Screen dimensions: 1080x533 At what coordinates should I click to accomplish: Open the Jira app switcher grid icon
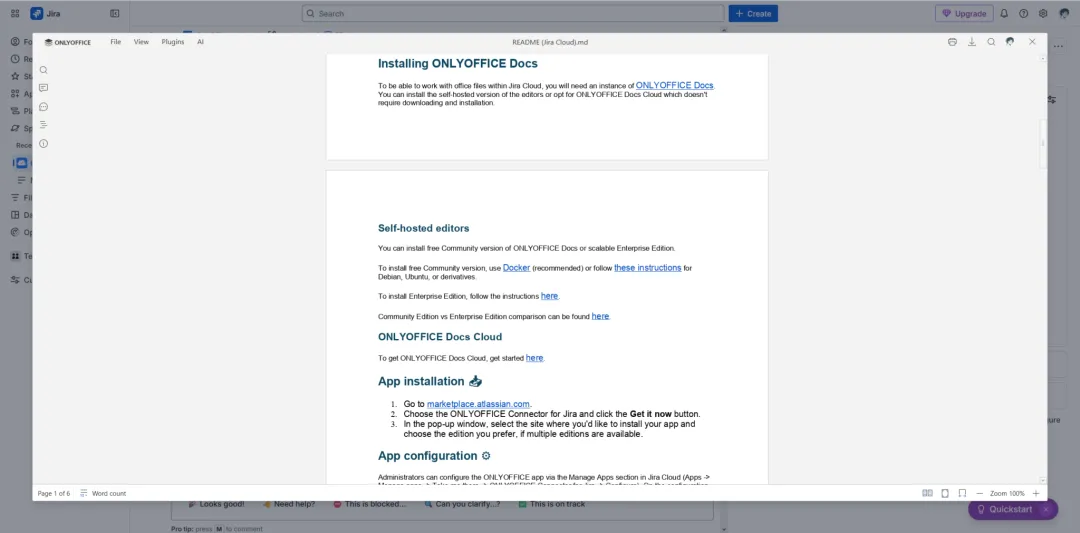(15, 13)
